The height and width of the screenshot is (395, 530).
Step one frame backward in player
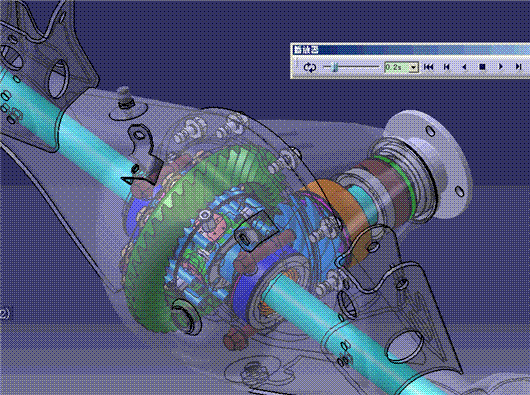point(447,67)
